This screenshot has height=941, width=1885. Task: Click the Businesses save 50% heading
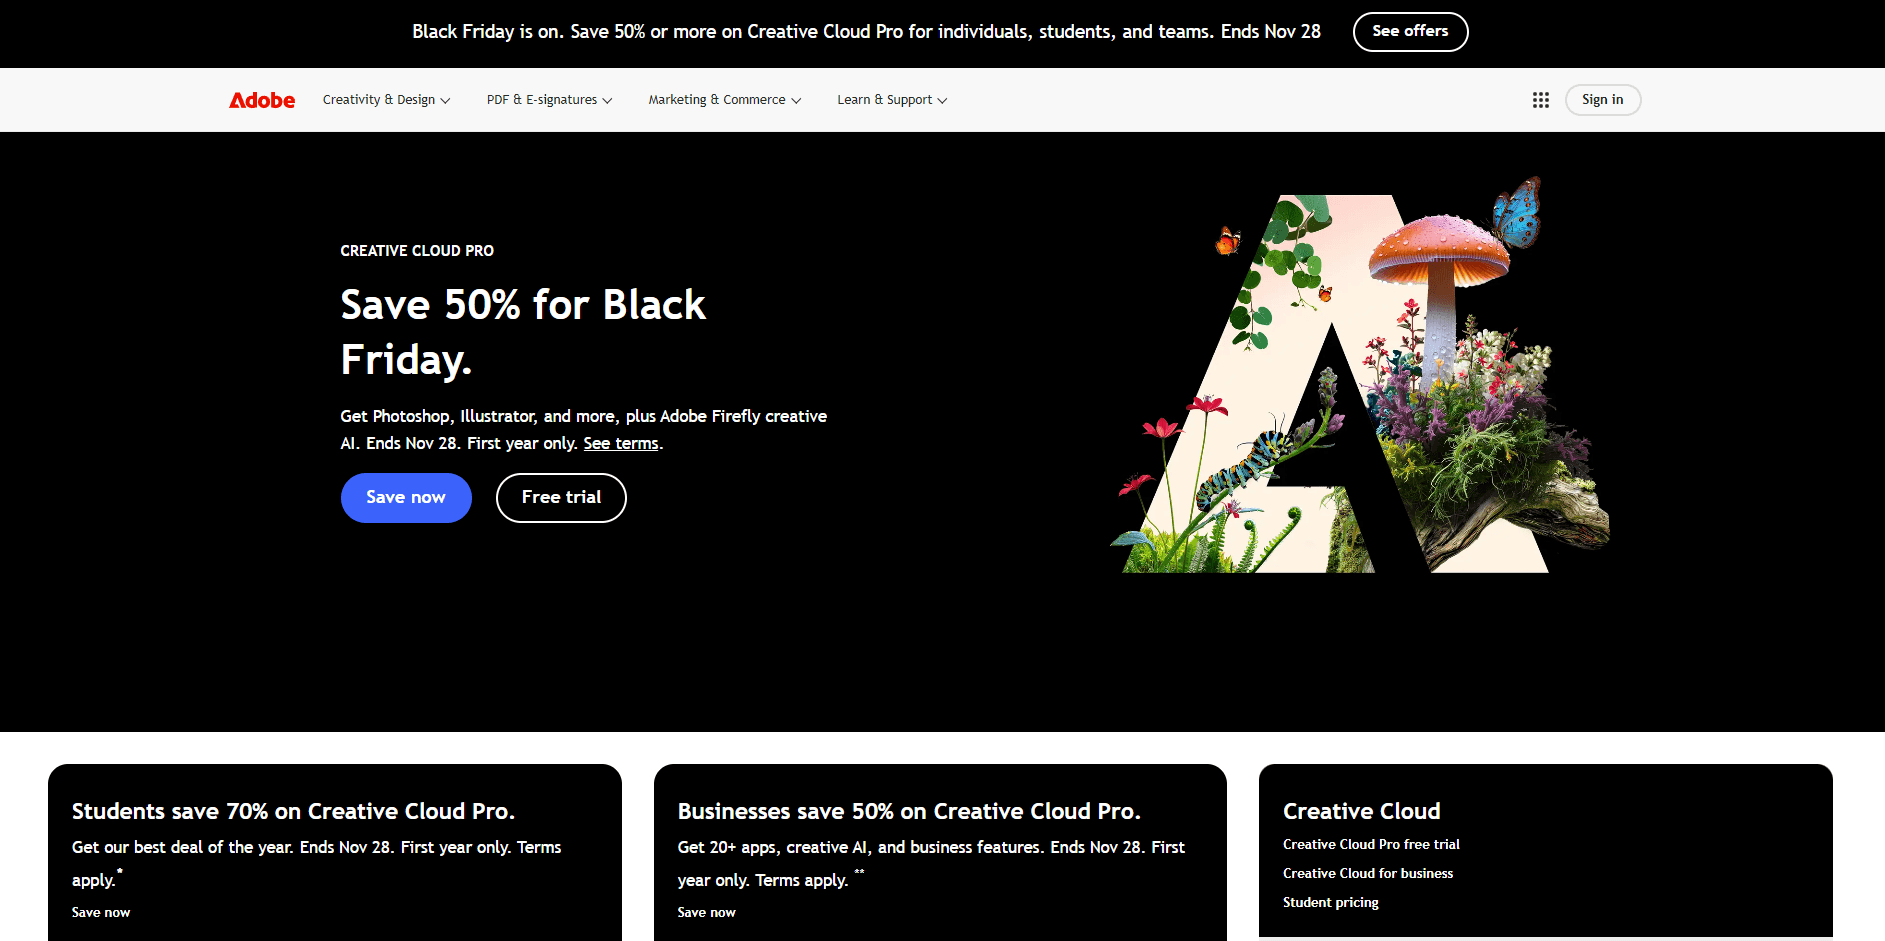click(x=909, y=811)
